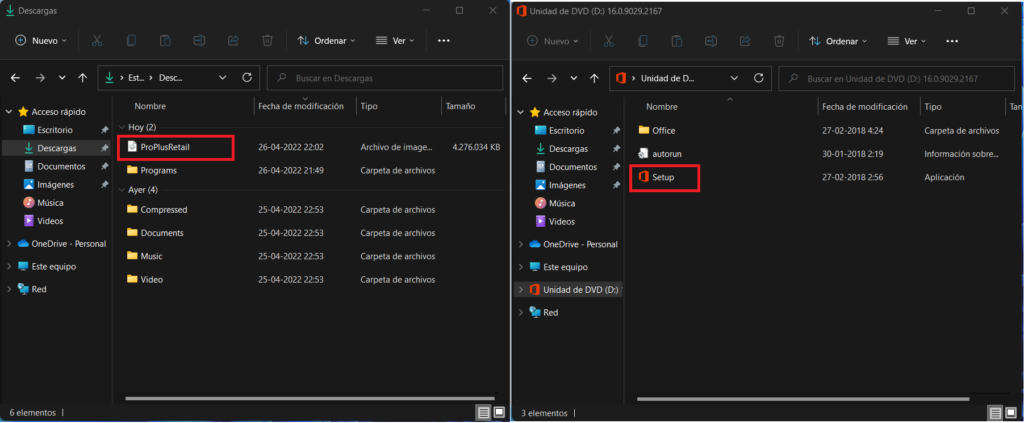Open the Nuevo menu in Descargas window
The height and width of the screenshot is (423, 1024).
(x=41, y=40)
